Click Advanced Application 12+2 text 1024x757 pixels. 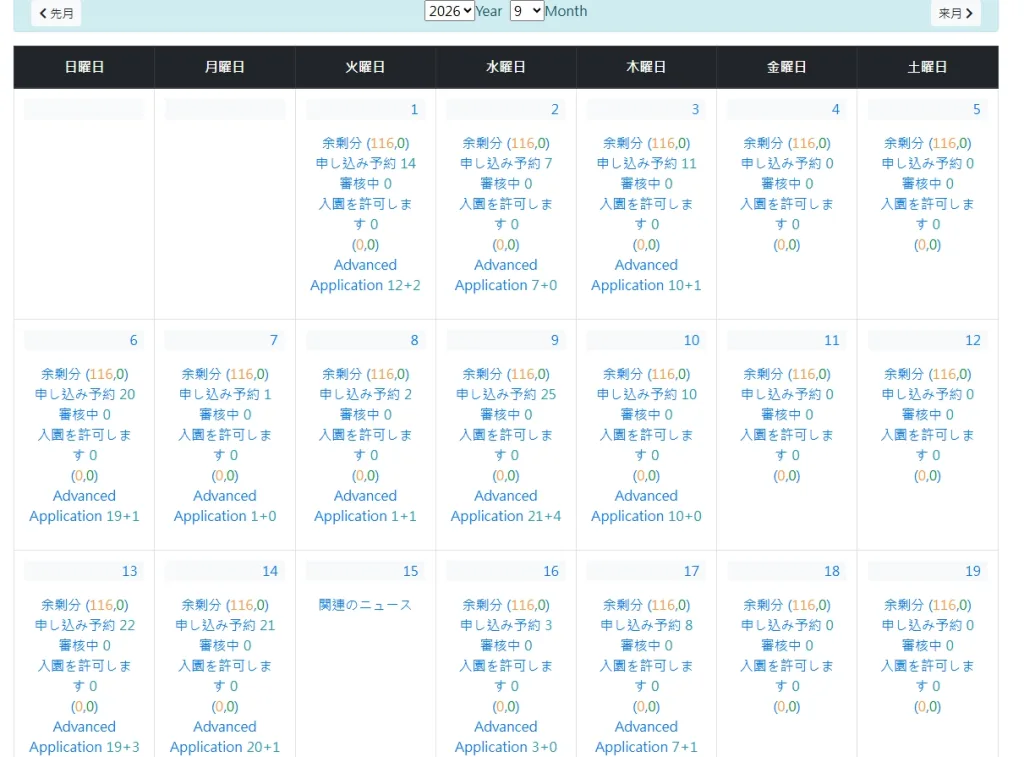tap(365, 275)
